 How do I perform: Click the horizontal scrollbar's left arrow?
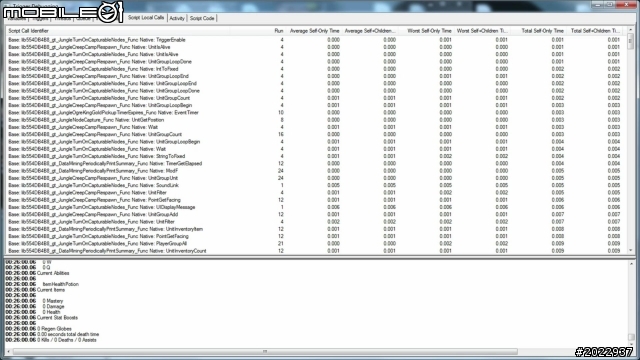[x=8, y=351]
